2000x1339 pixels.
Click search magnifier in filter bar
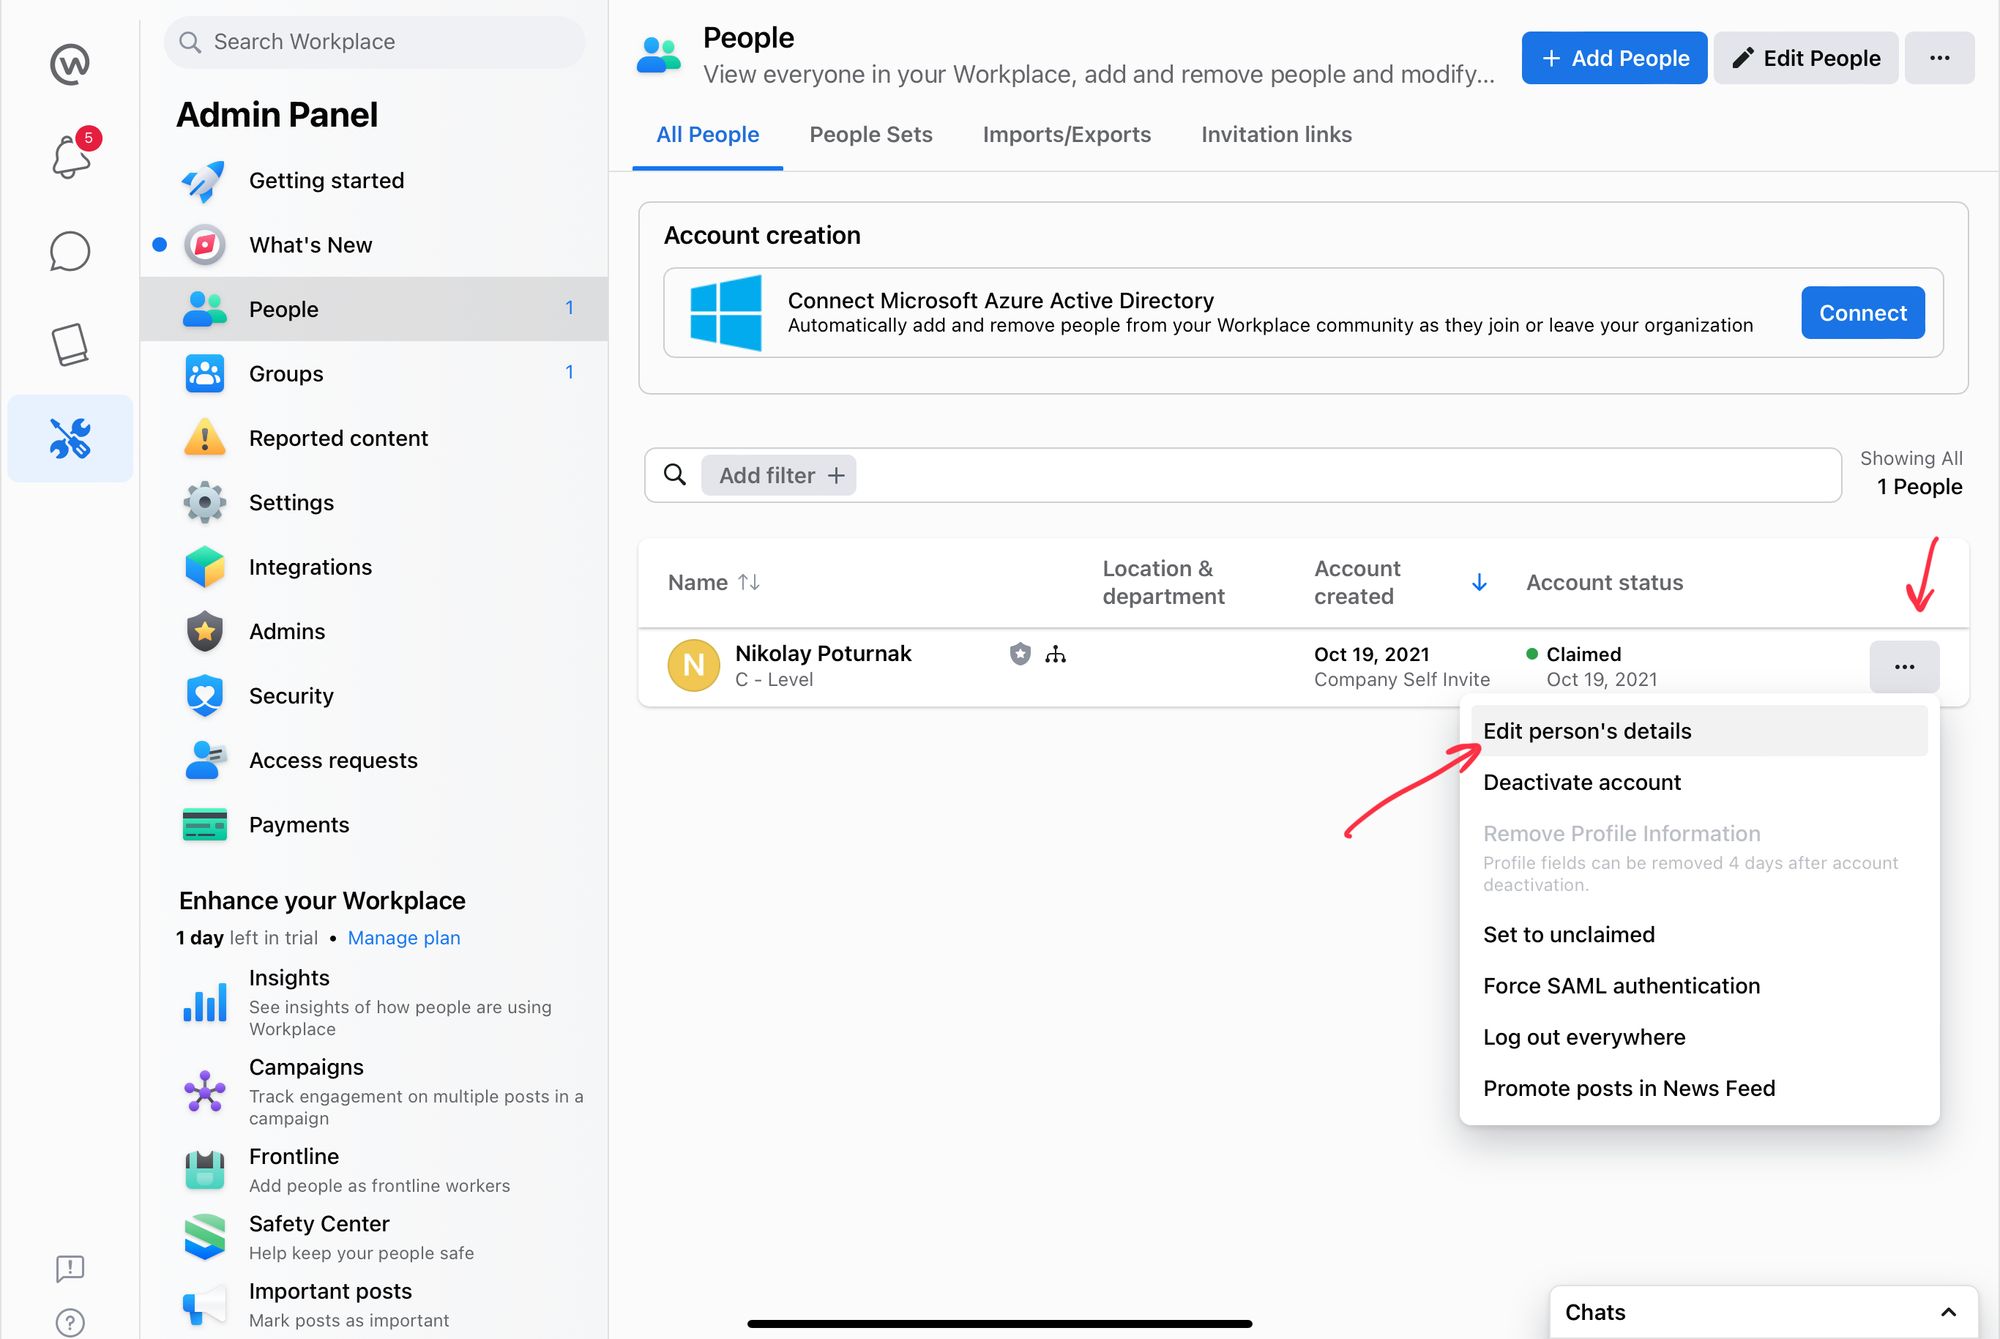675,475
